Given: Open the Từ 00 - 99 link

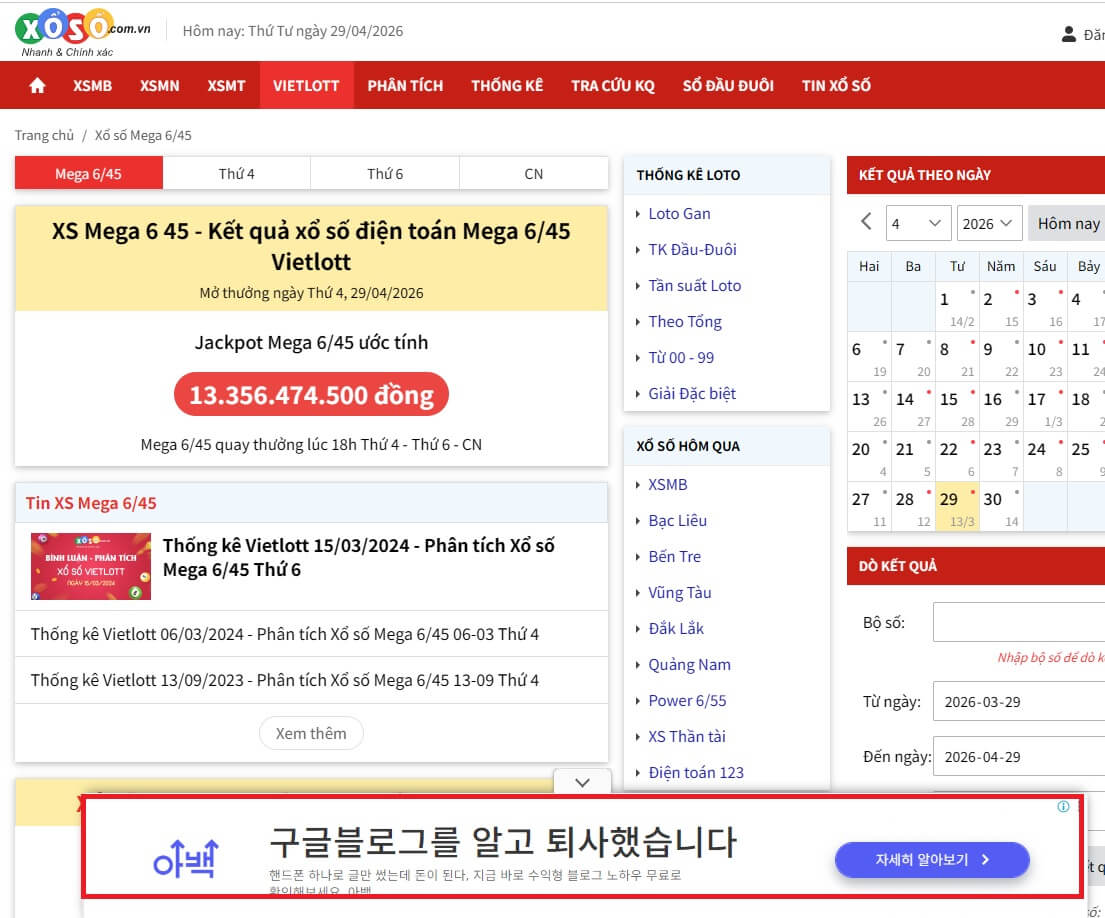Looking at the screenshot, I should tap(681, 357).
